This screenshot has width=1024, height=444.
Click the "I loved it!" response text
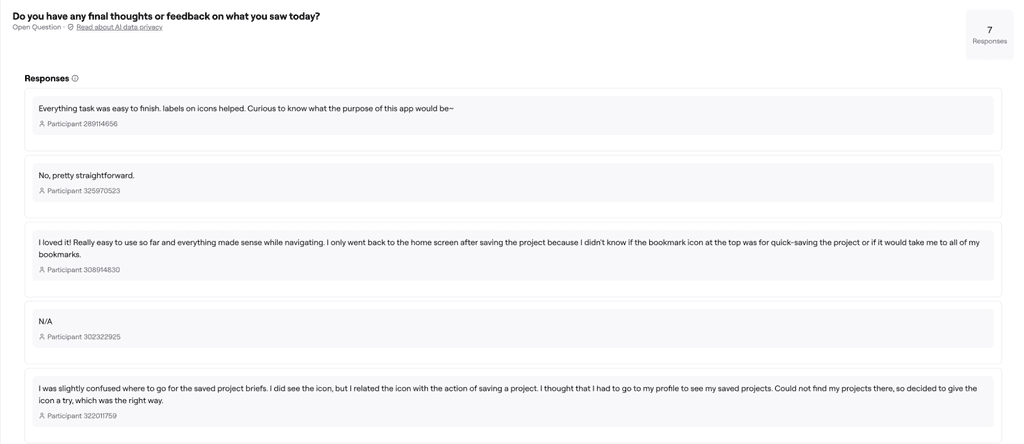(509, 248)
